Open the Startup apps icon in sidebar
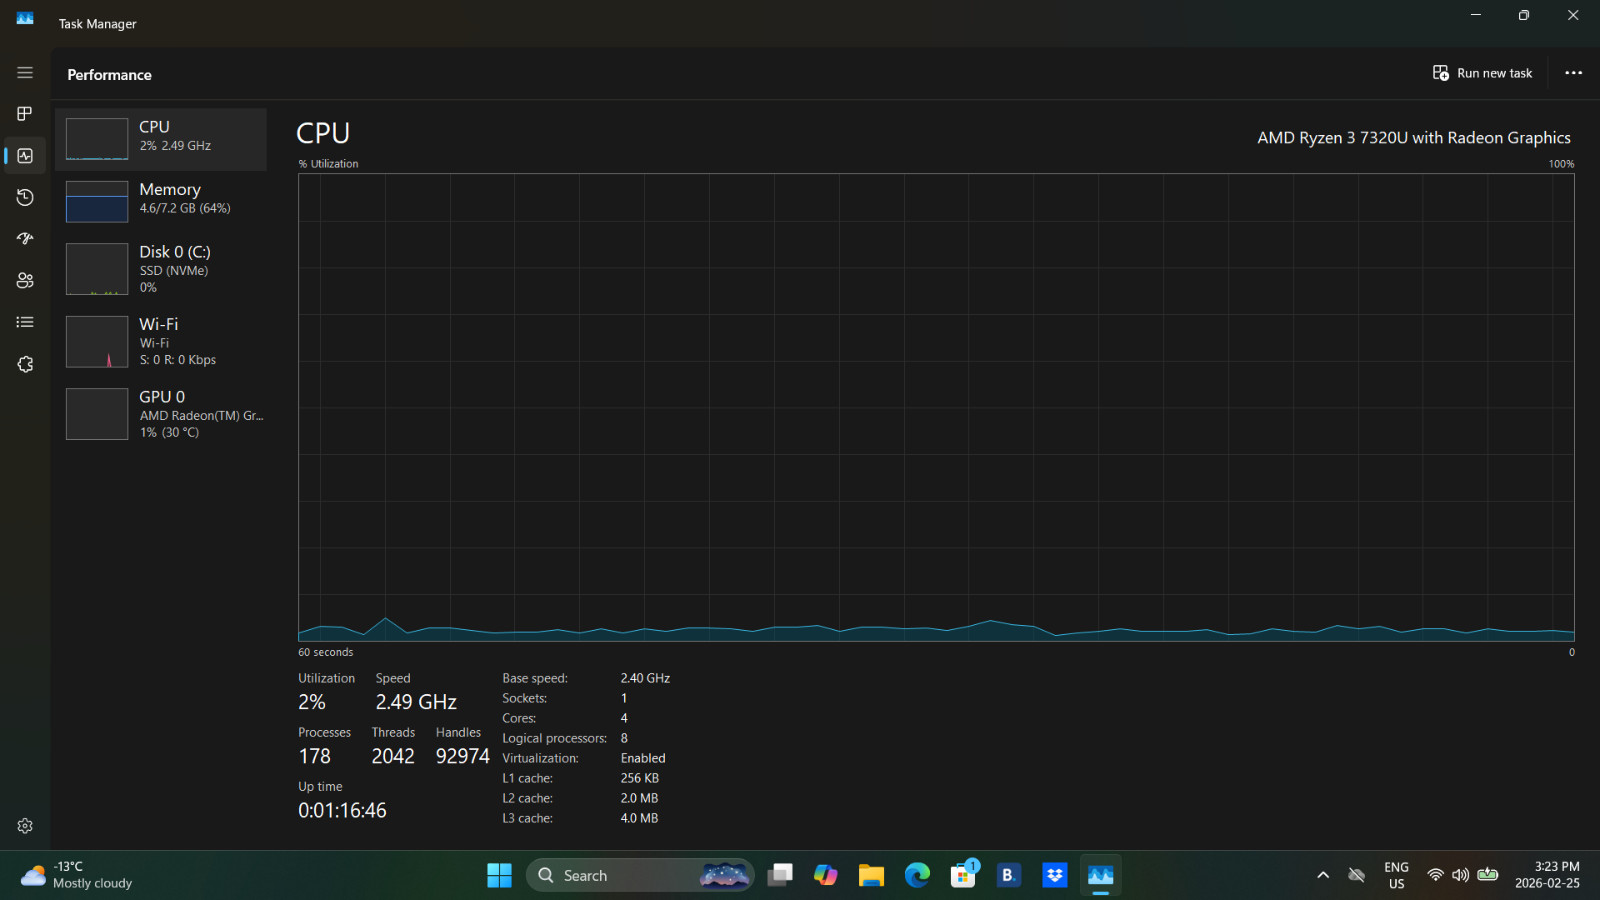1600x900 pixels. tap(25, 239)
